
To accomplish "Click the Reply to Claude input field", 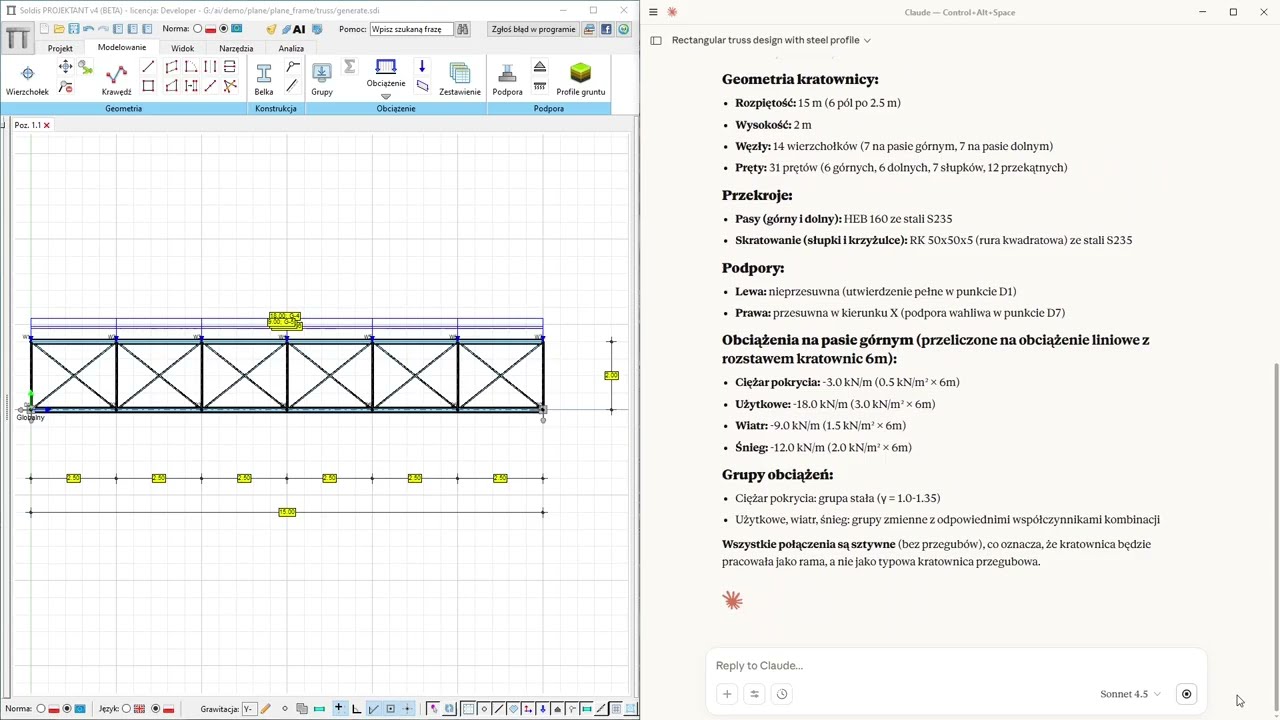I will [x=955, y=666].
